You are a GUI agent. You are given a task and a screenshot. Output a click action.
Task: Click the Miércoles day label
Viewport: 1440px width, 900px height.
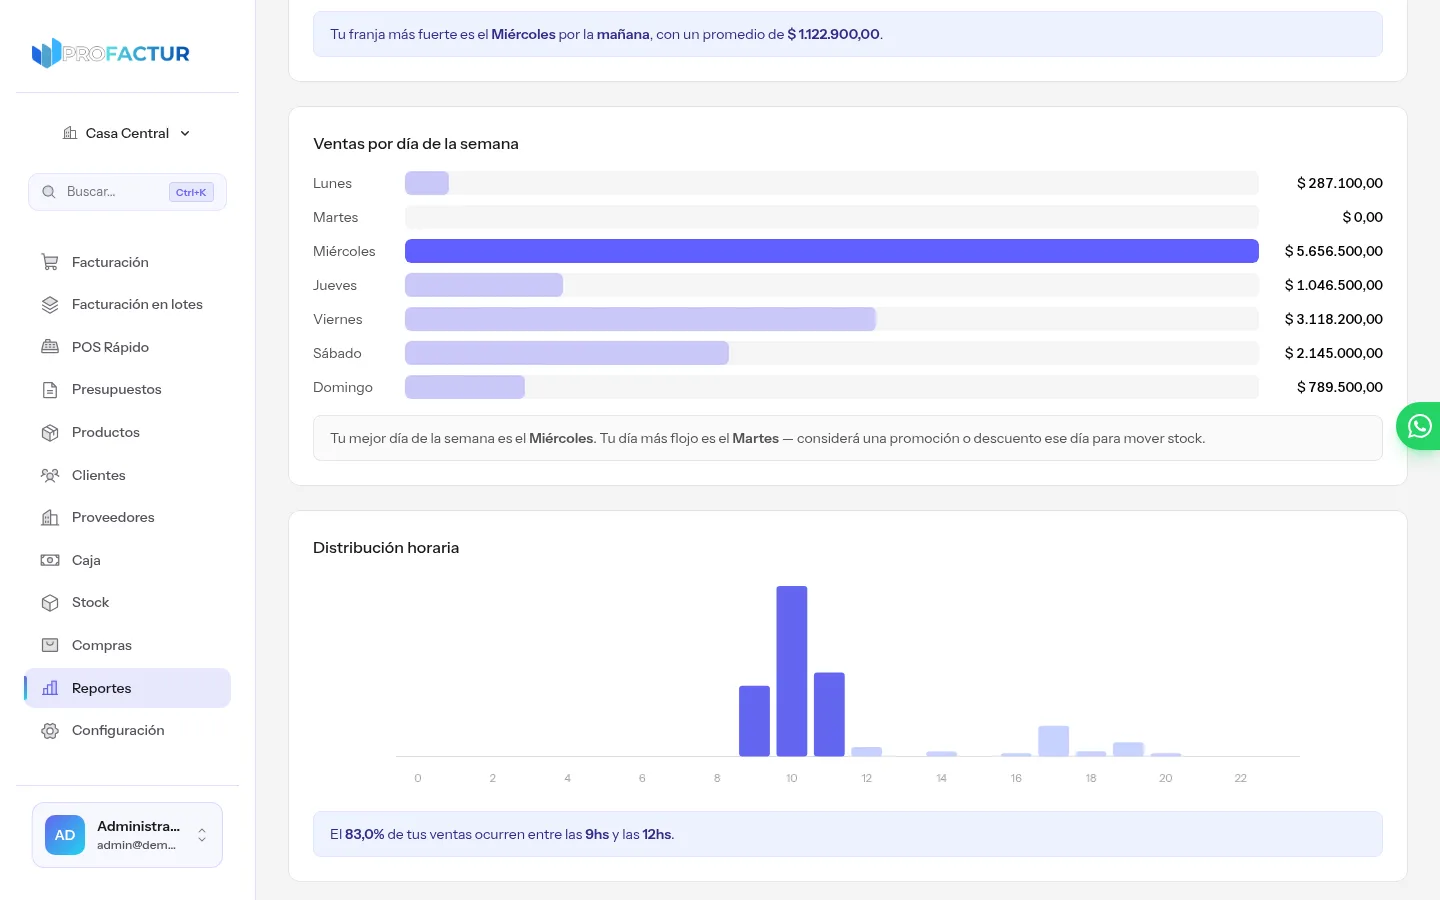(x=344, y=251)
